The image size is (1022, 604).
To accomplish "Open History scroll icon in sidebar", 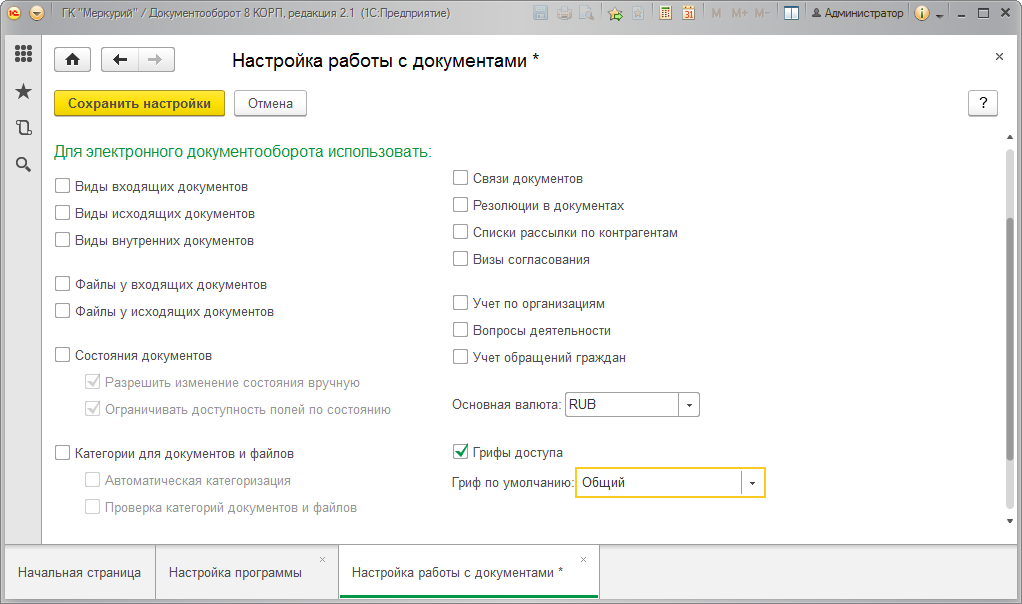I will coord(23,128).
